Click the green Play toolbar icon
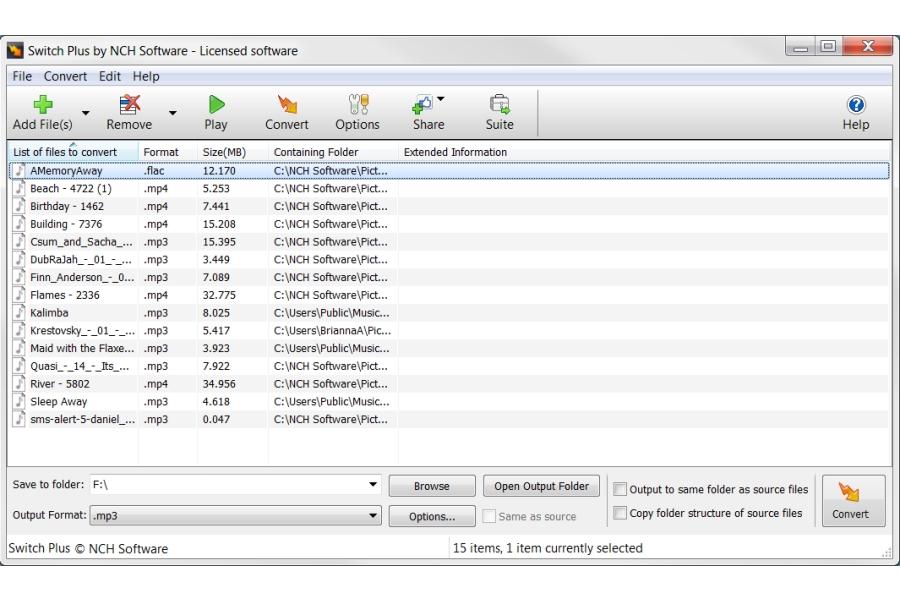The image size is (900, 600). click(216, 104)
